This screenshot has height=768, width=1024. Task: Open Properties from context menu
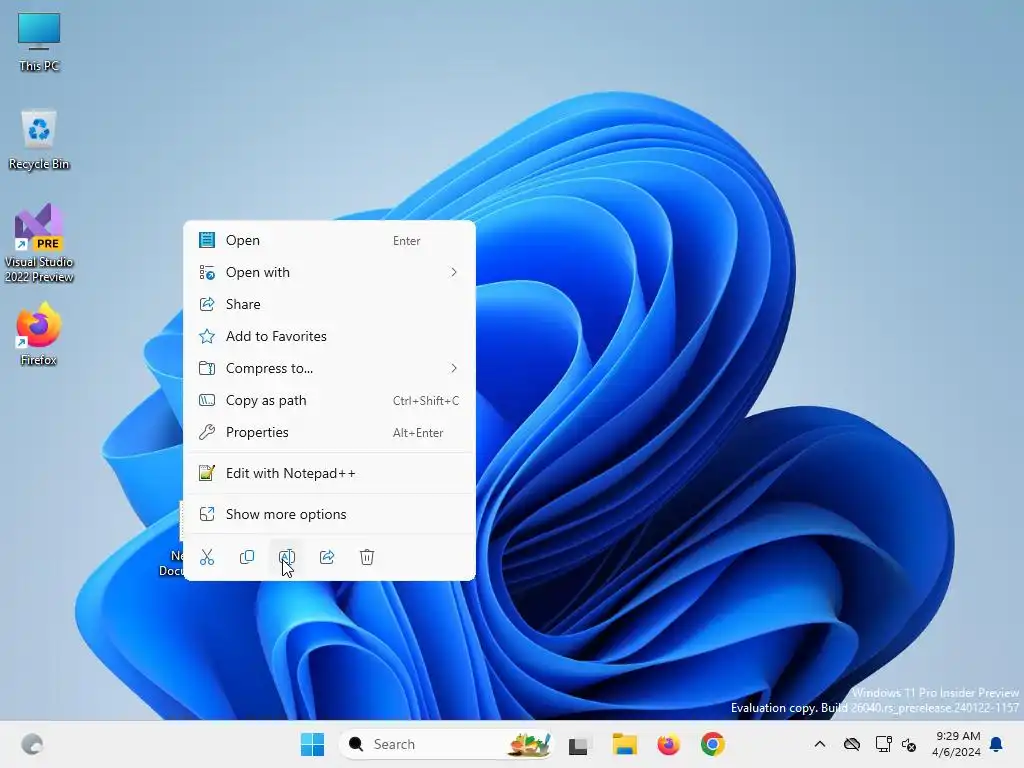[329, 432]
